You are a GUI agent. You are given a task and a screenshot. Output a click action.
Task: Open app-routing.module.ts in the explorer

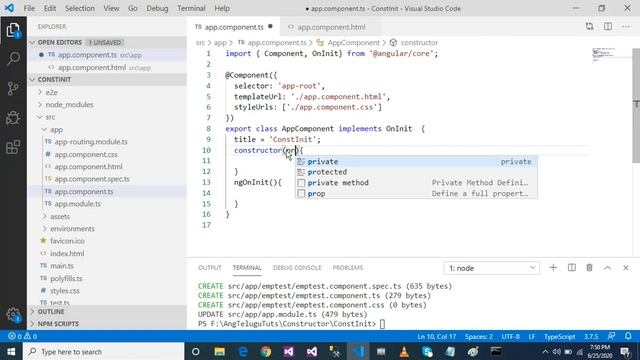pyautogui.click(x=107, y=142)
